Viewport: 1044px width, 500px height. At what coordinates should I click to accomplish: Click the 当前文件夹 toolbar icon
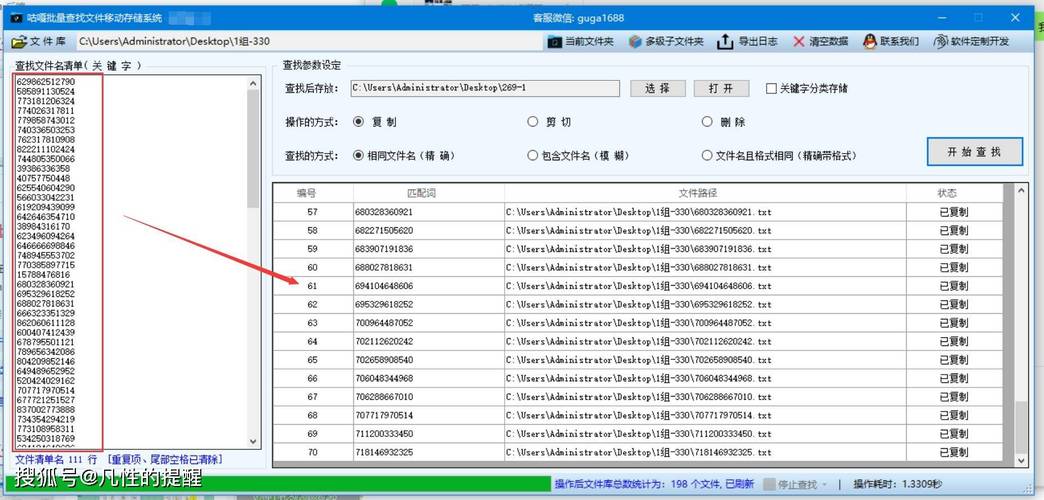(x=555, y=41)
